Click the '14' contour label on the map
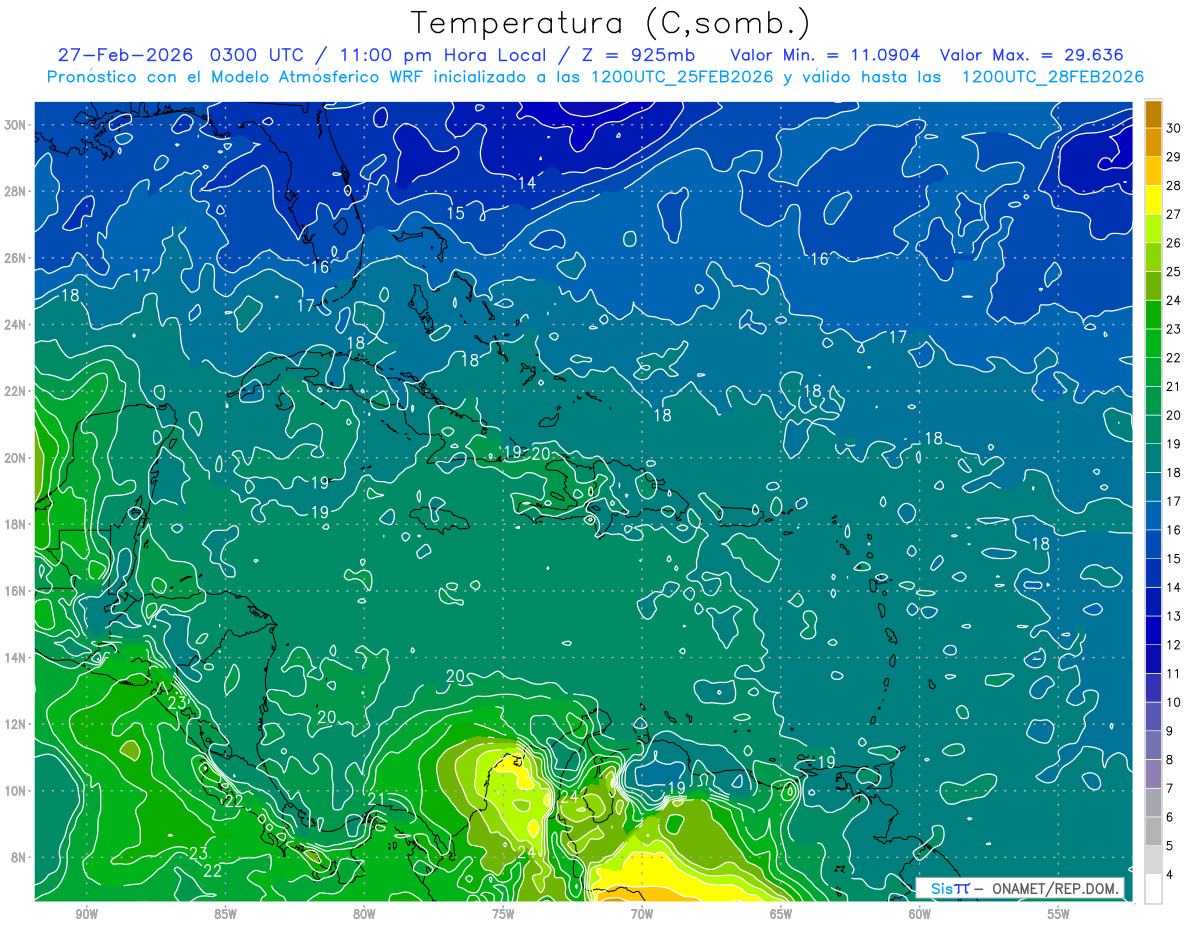This screenshot has height=927, width=1200. coord(527,183)
